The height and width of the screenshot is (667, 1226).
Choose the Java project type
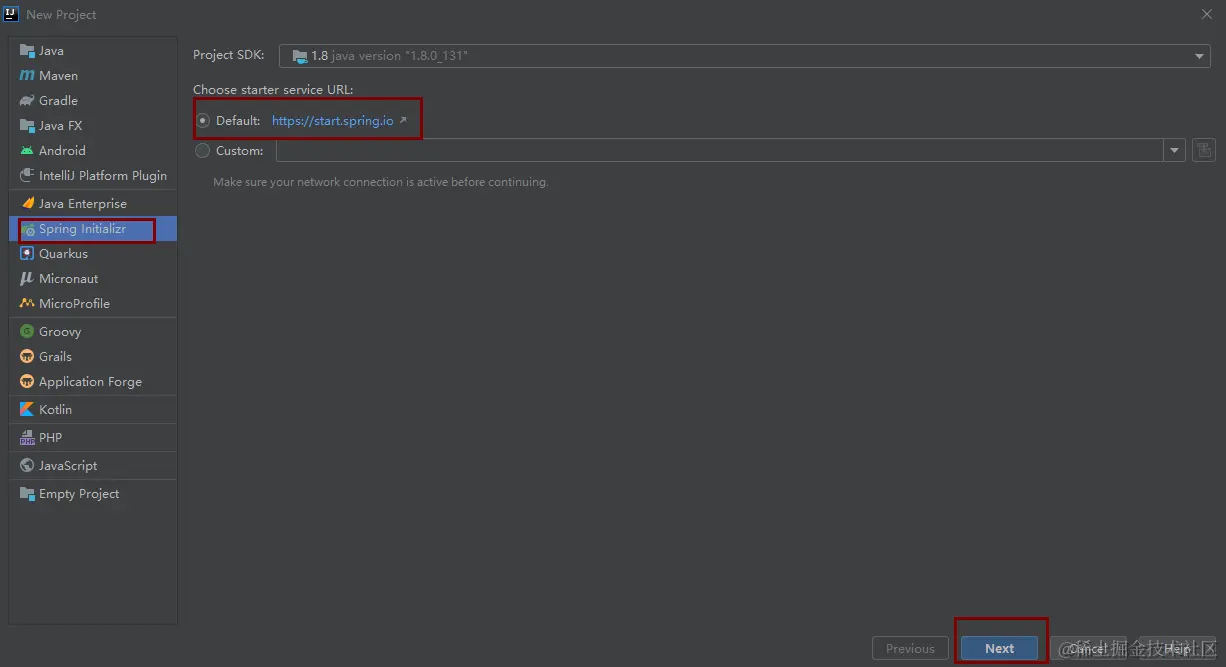tap(93, 50)
